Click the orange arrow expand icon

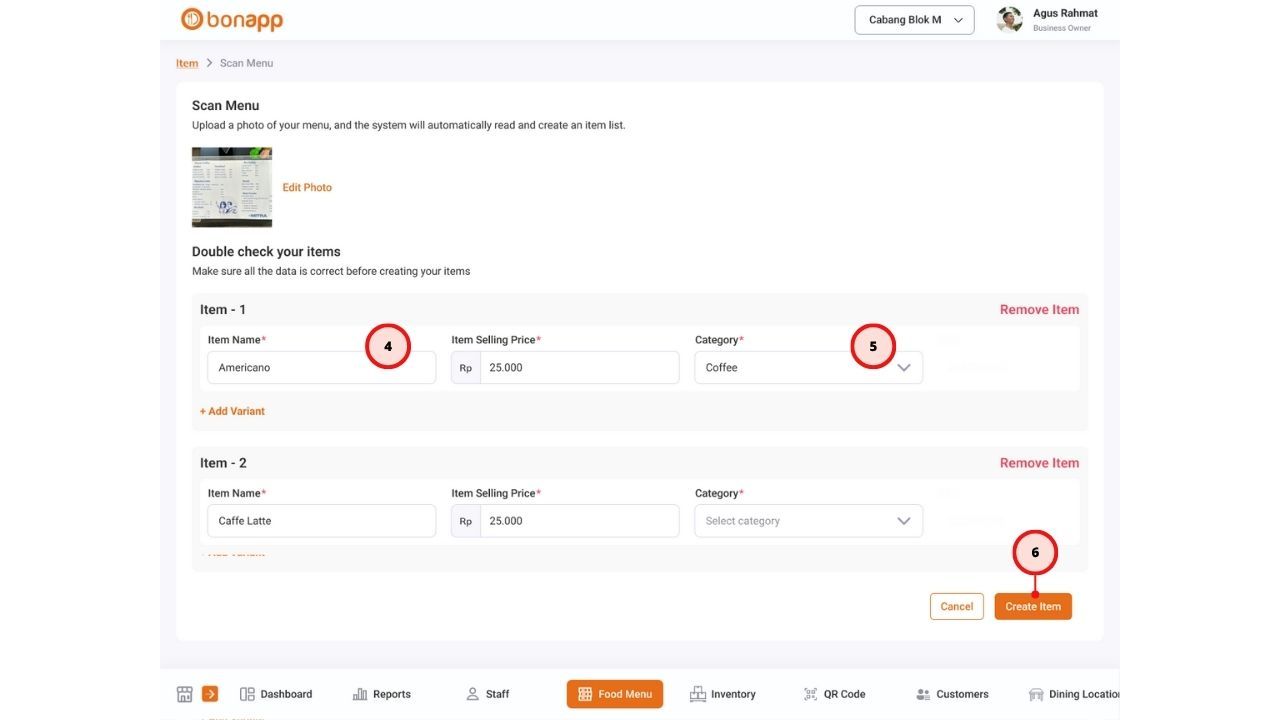click(210, 694)
